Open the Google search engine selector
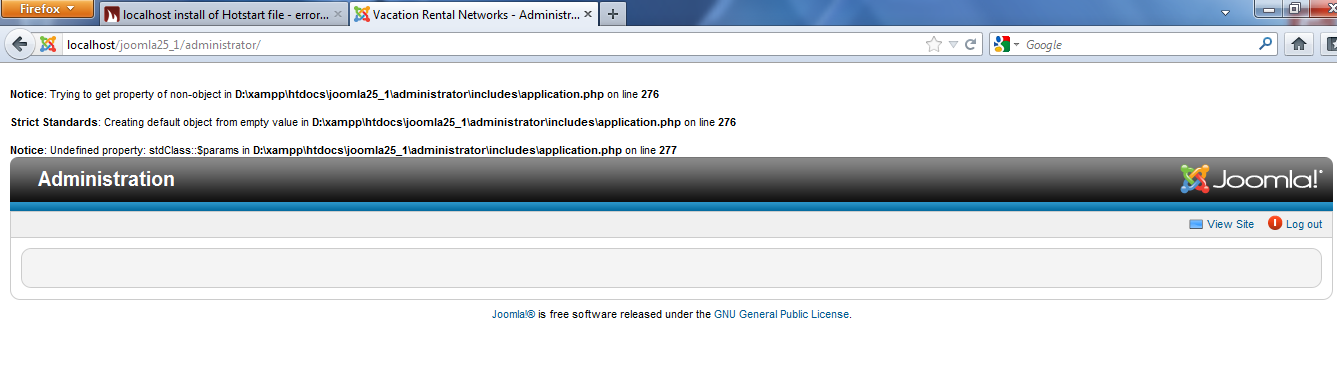Image resolution: width=1337 pixels, height=374 pixels. [x=1006, y=44]
